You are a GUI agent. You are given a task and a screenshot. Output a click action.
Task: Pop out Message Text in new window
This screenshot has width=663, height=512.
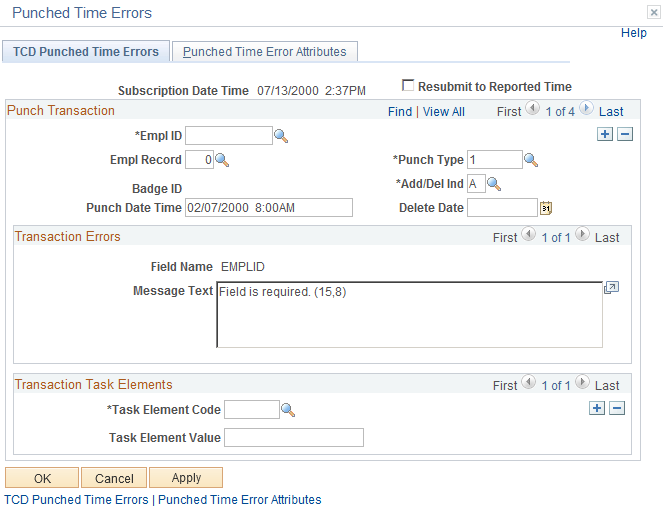(x=611, y=288)
